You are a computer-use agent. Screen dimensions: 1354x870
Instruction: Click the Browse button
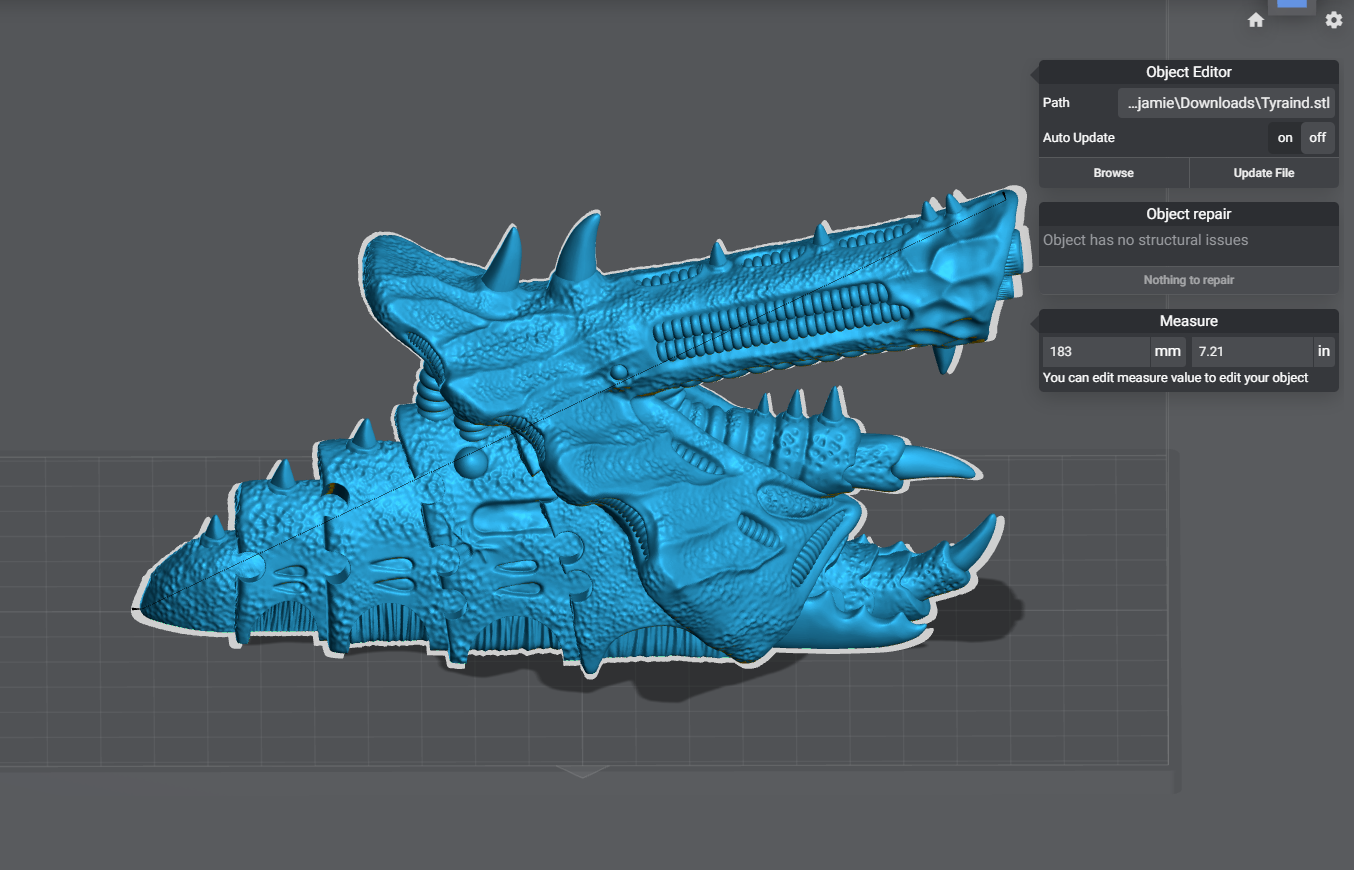coord(1113,173)
